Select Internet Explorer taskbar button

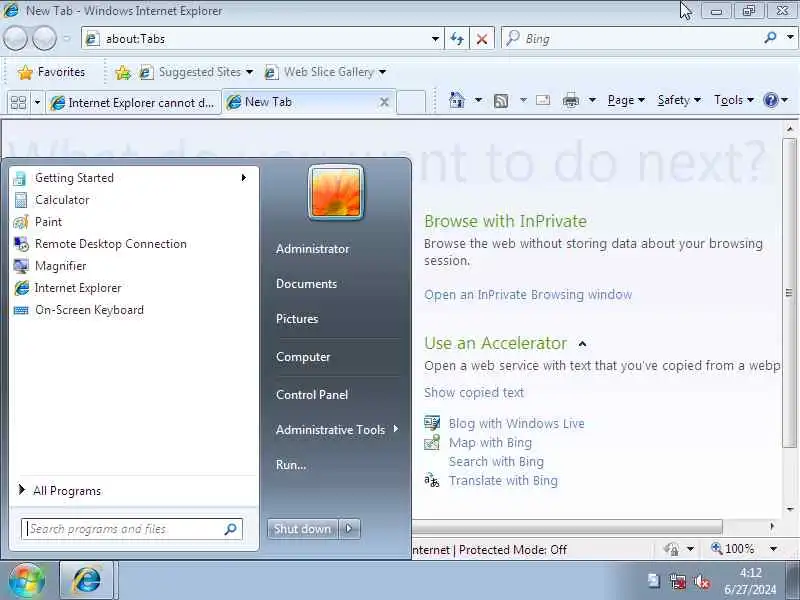tap(87, 580)
